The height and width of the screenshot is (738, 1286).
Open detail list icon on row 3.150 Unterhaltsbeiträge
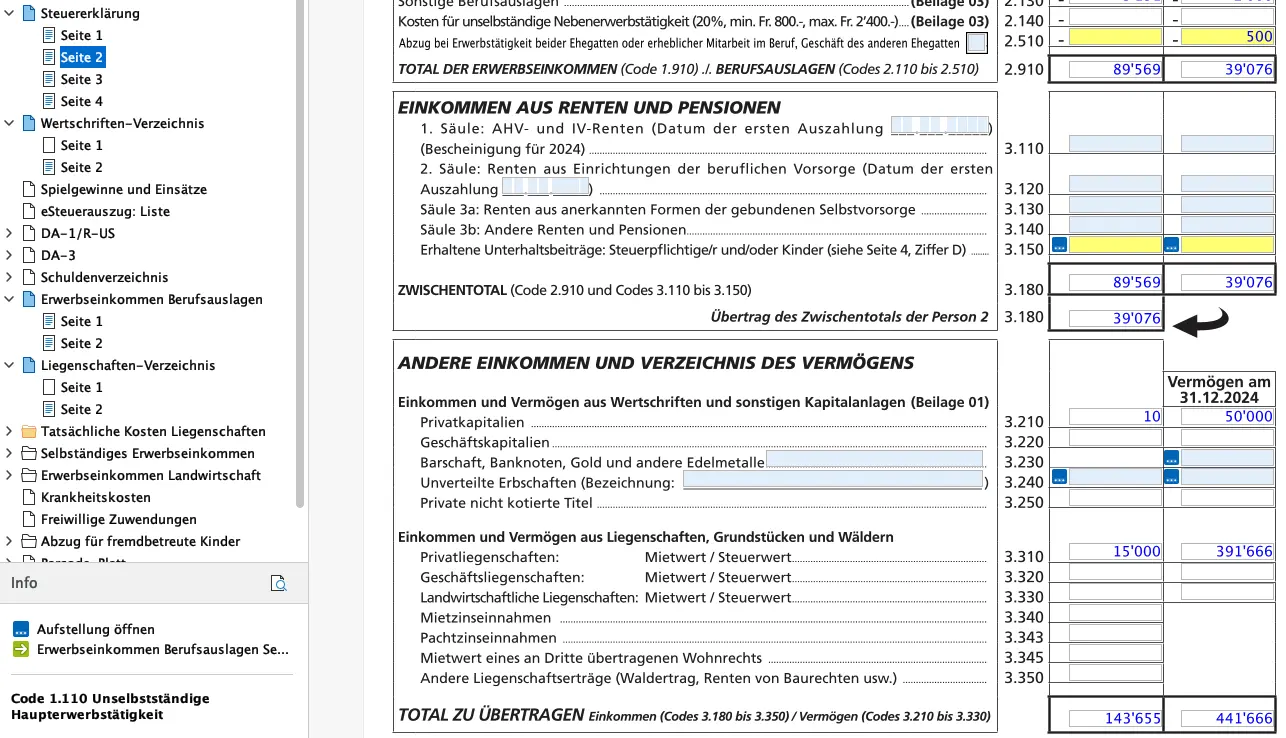click(x=1060, y=243)
